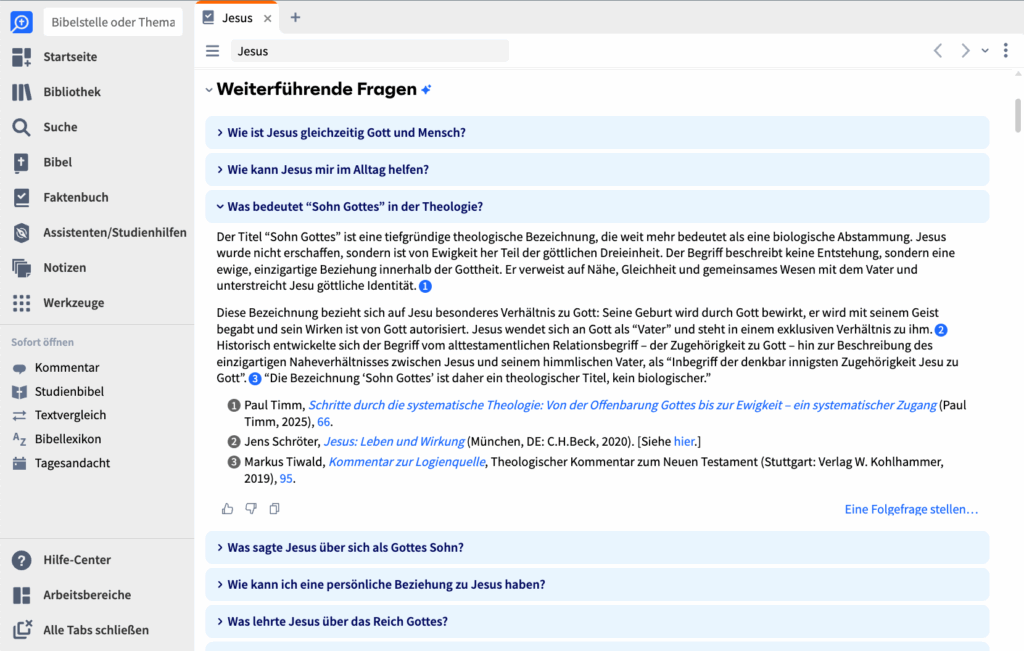The height and width of the screenshot is (651, 1024).
Task: Expand "Wie ist Jesus gleichzeitig Gott und Mensch?"
Action: click(x=346, y=132)
